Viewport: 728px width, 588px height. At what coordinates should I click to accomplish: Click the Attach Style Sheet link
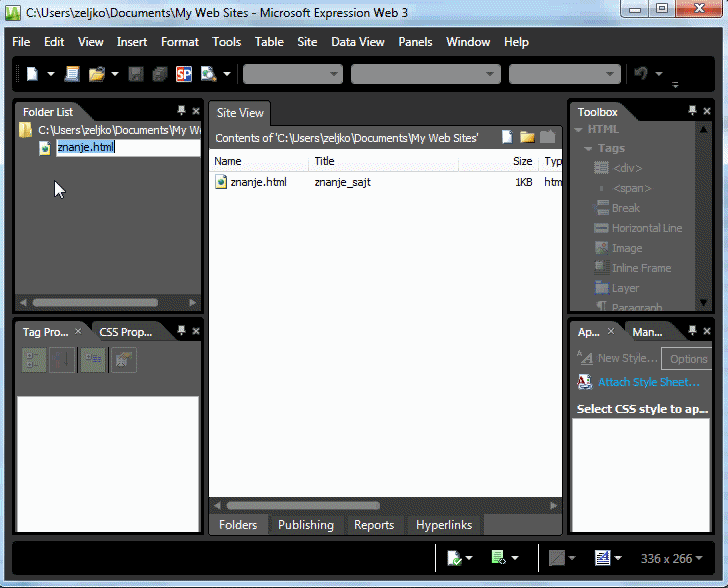point(648,382)
